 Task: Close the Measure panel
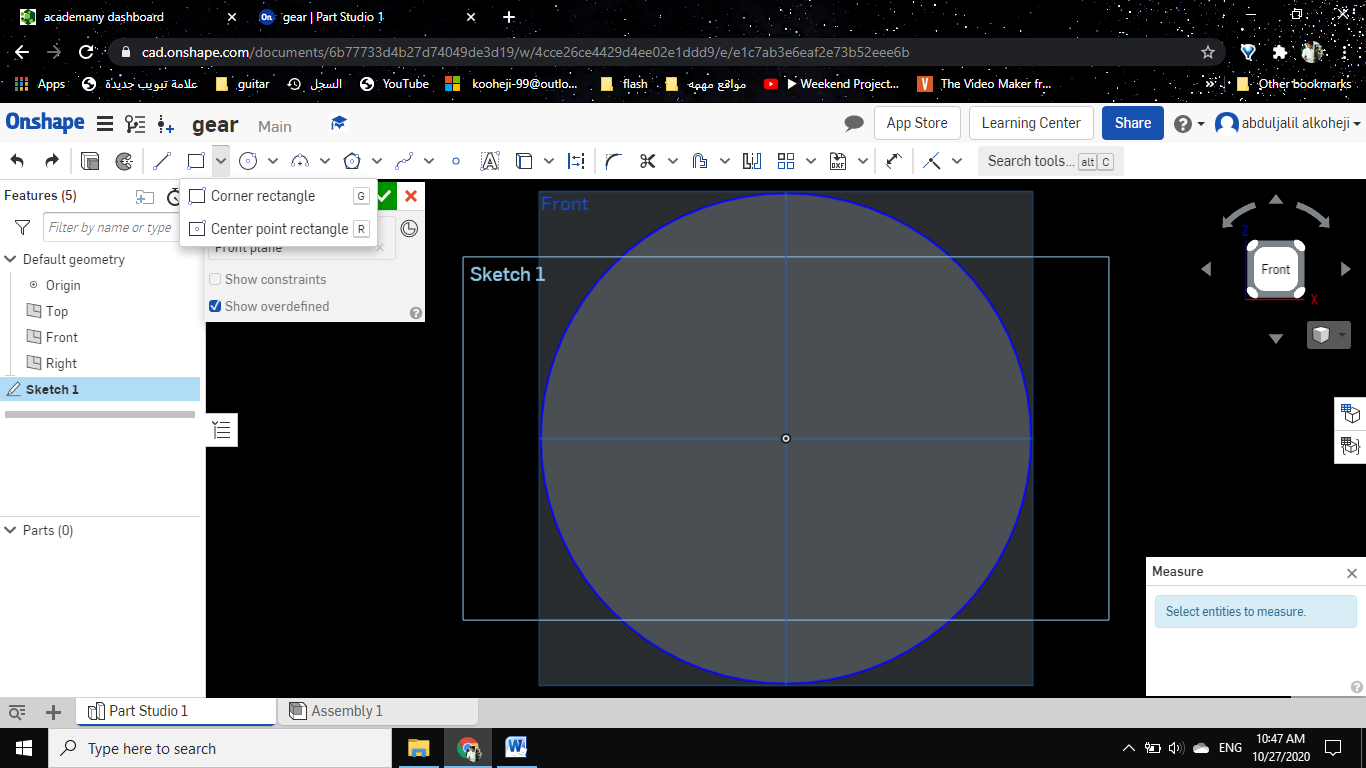pos(1352,573)
